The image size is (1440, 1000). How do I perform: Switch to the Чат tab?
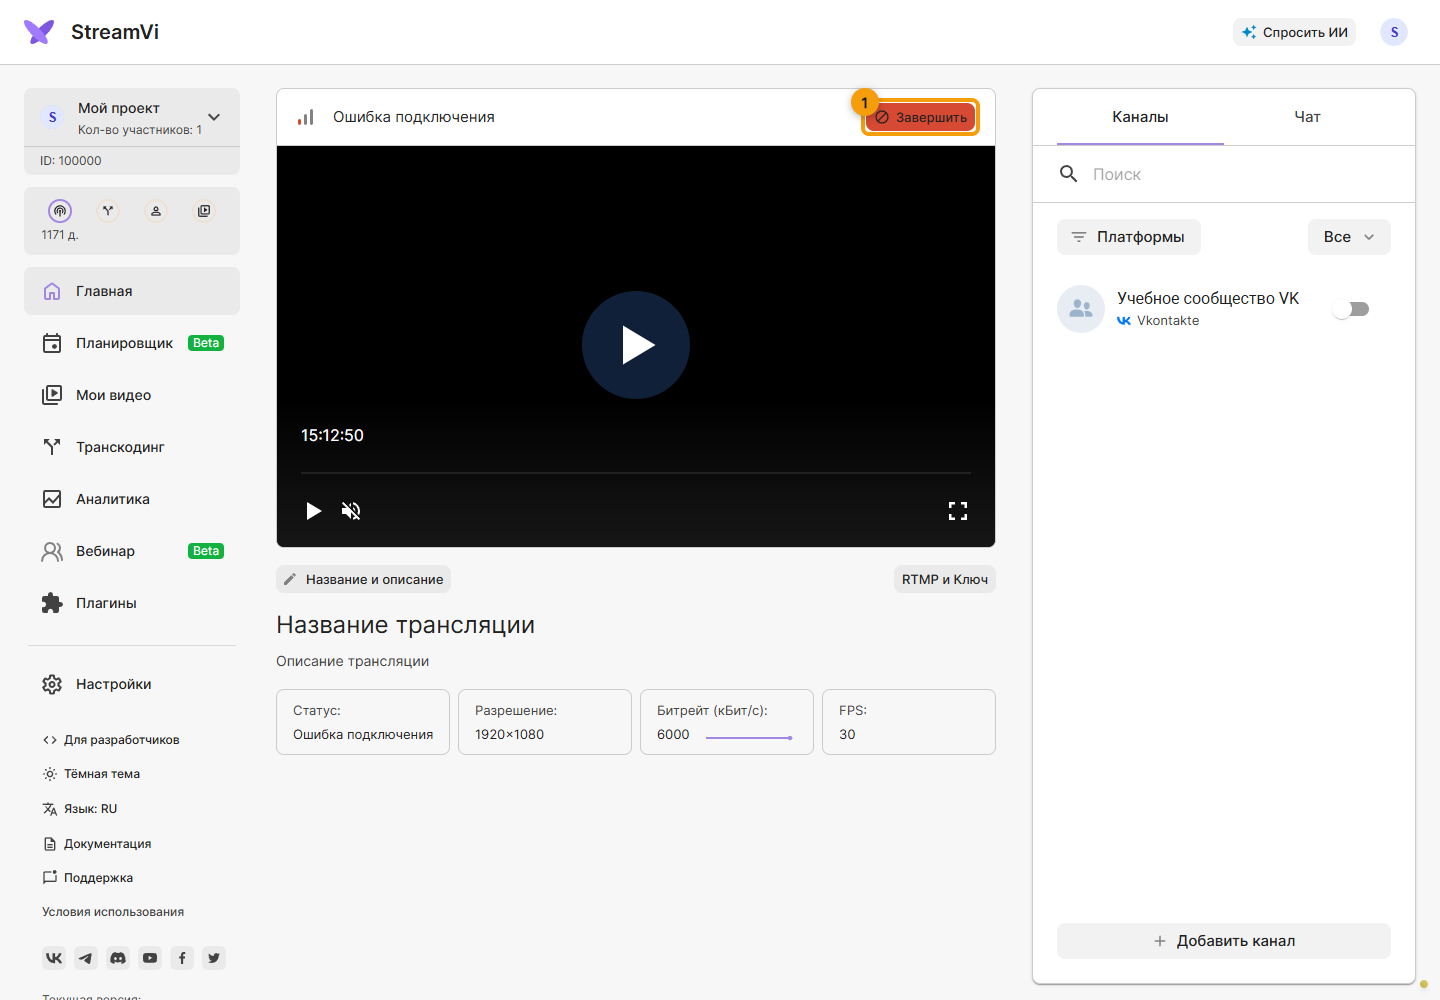point(1307,117)
